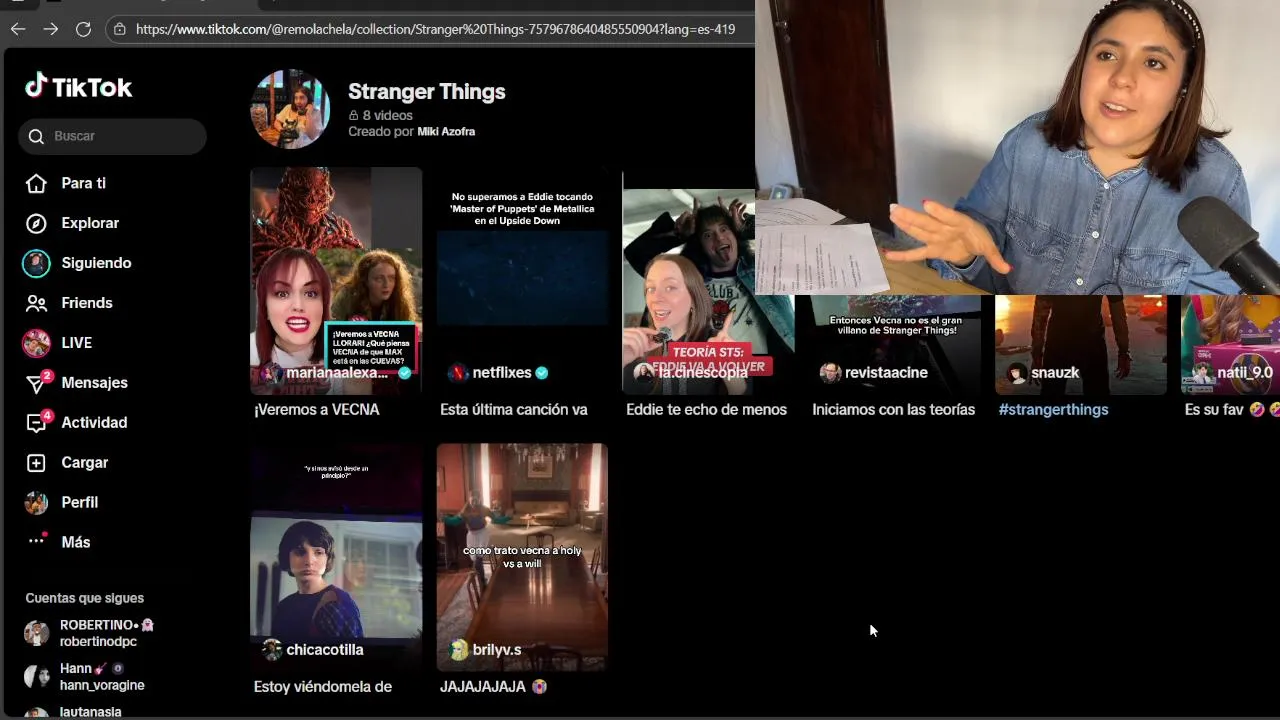The image size is (1280, 720).
Task: Open the revistaacine Vecna video
Action: [x=894, y=345]
